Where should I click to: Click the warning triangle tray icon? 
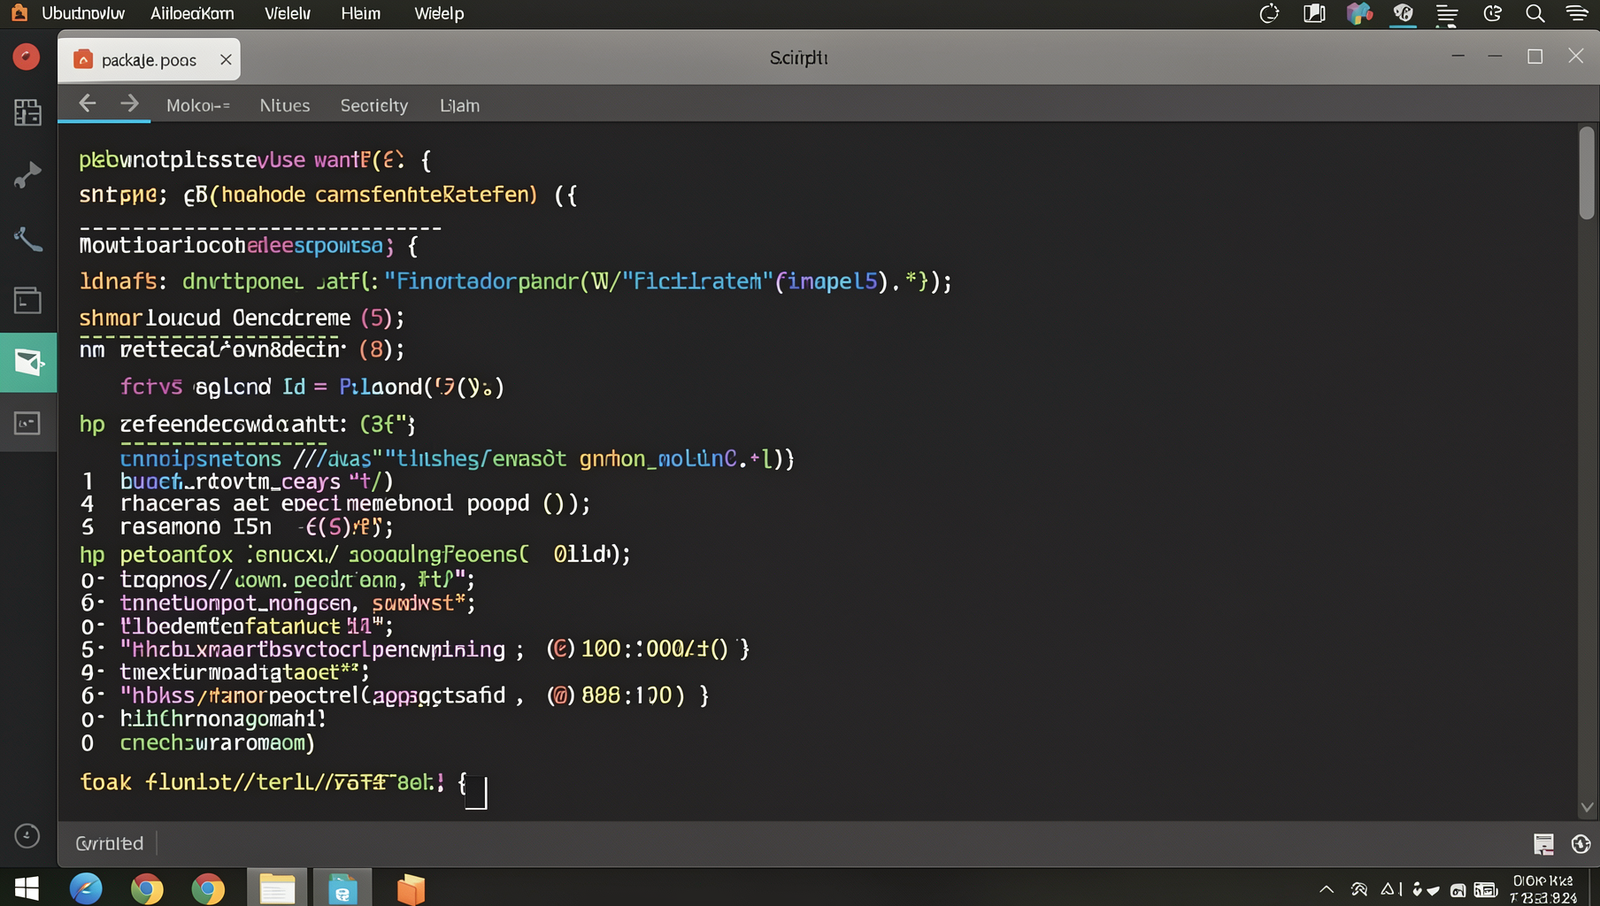pos(1388,889)
